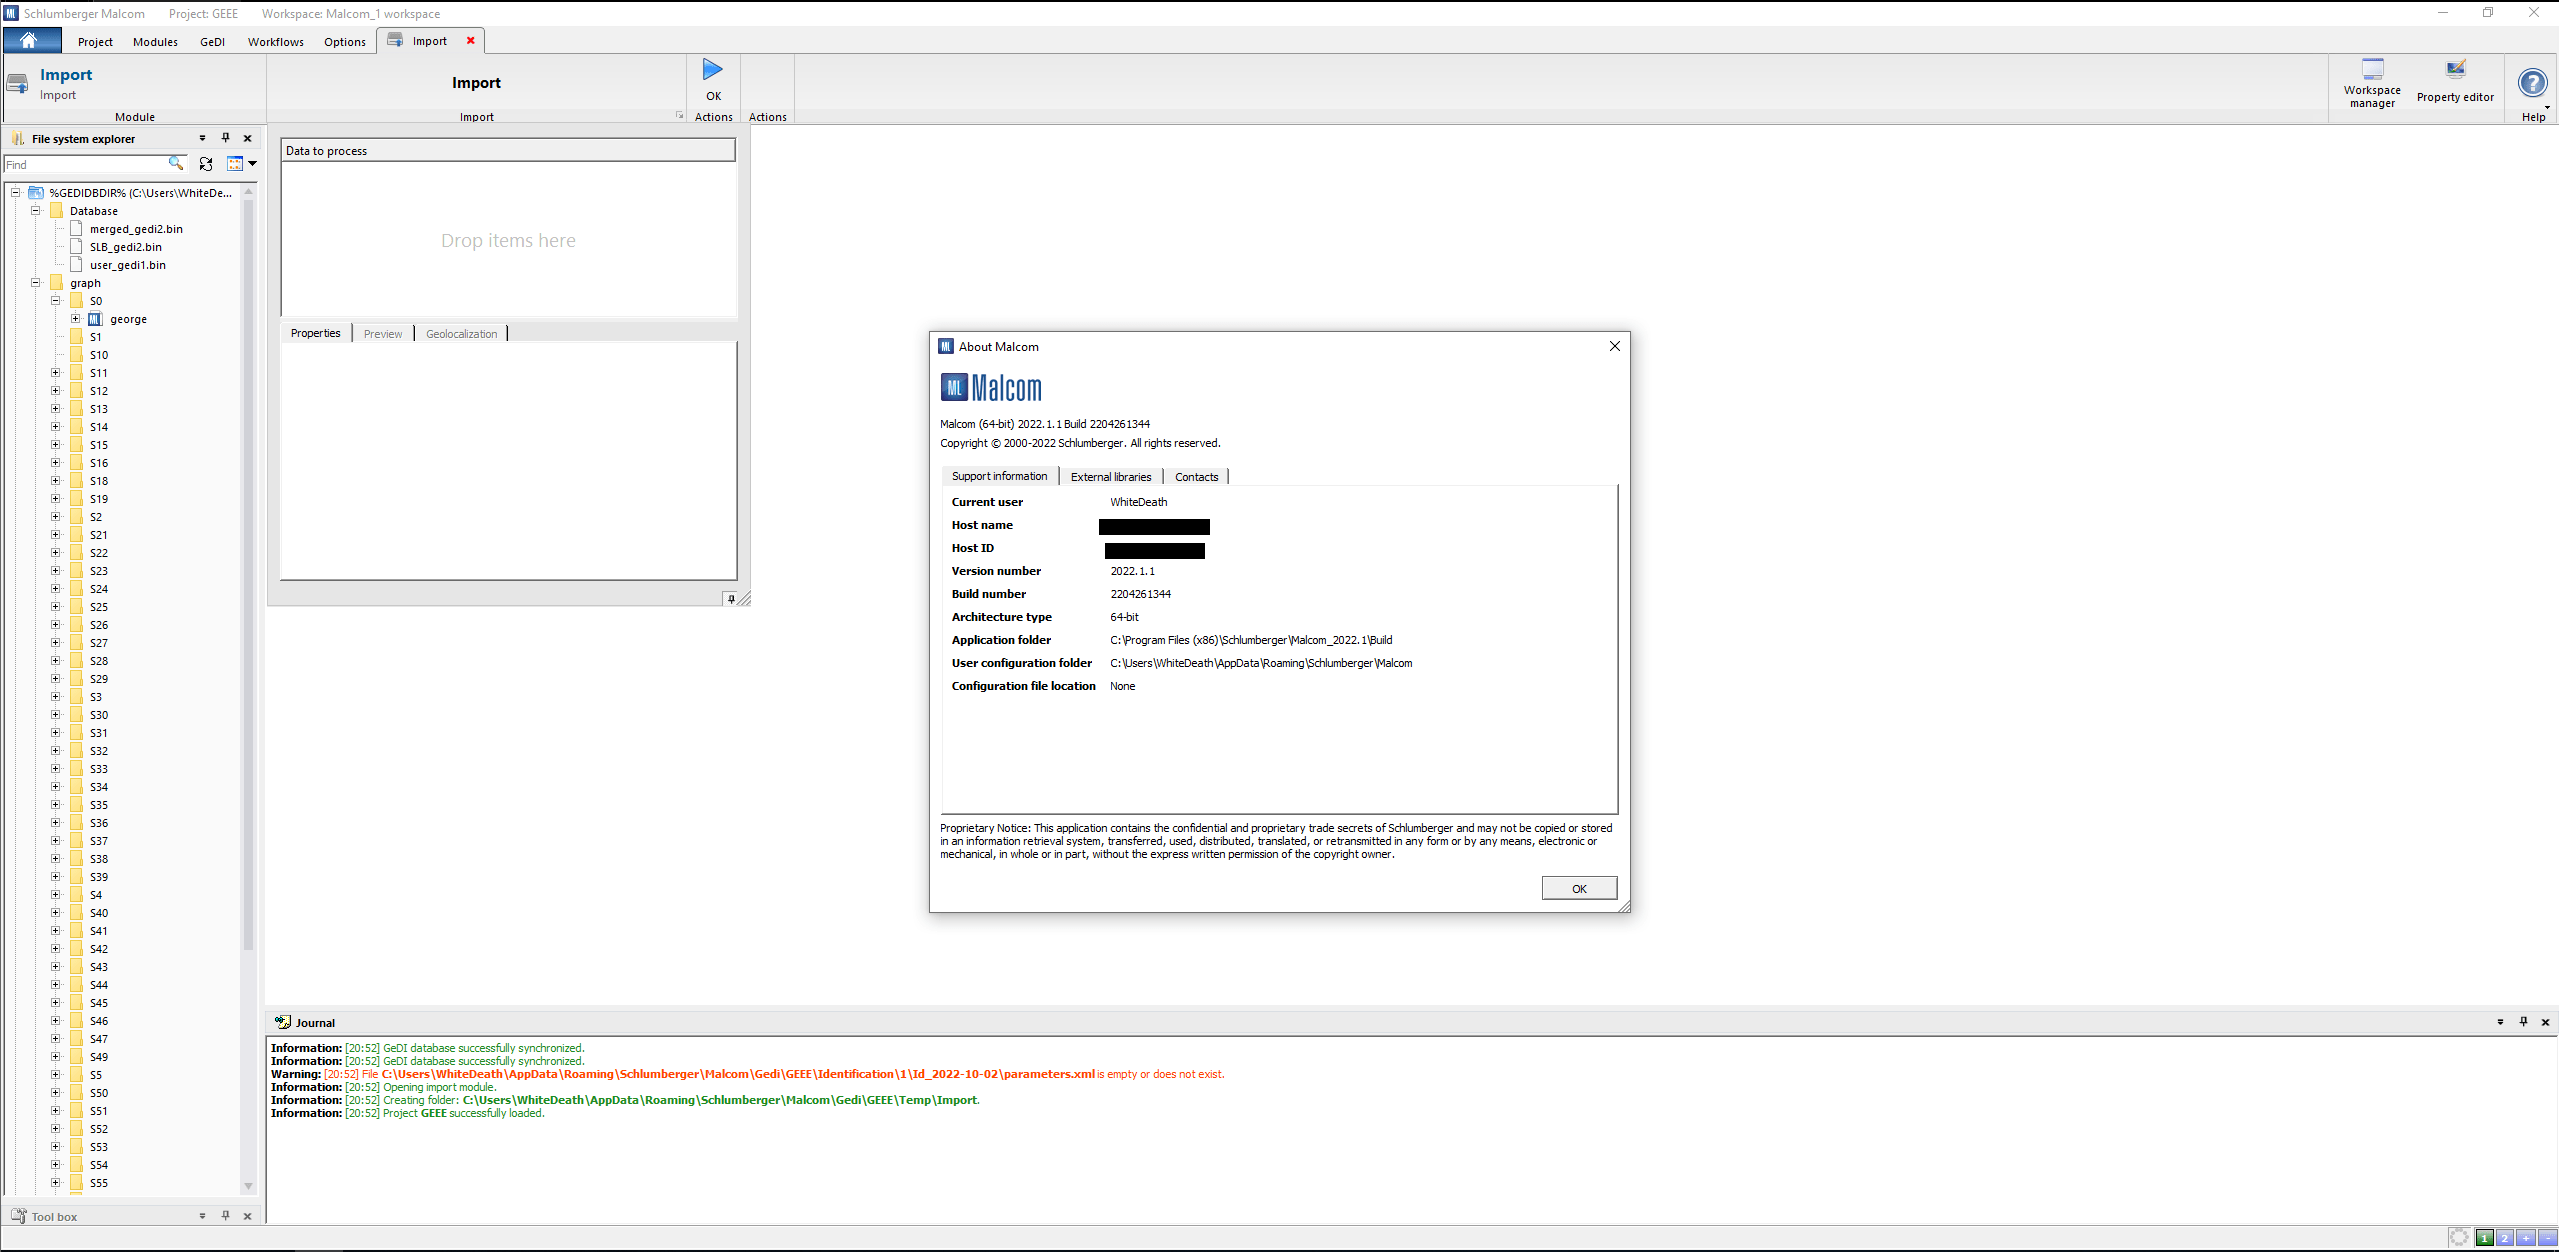The width and height of the screenshot is (2559, 1252).
Task: Open File system explorer panel options menu
Action: (202, 138)
